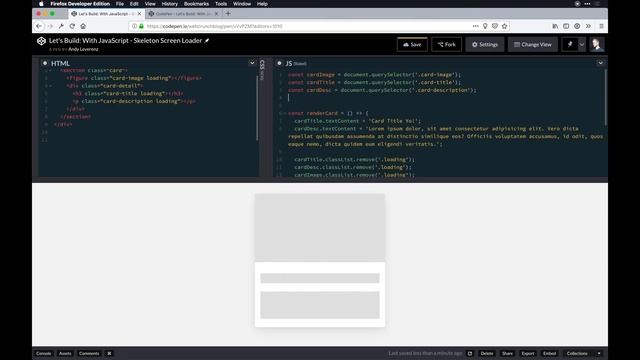Screen dimensions: 640x360
Task: Click the shield pocket icon in address bar
Action: click(x=495, y=26)
